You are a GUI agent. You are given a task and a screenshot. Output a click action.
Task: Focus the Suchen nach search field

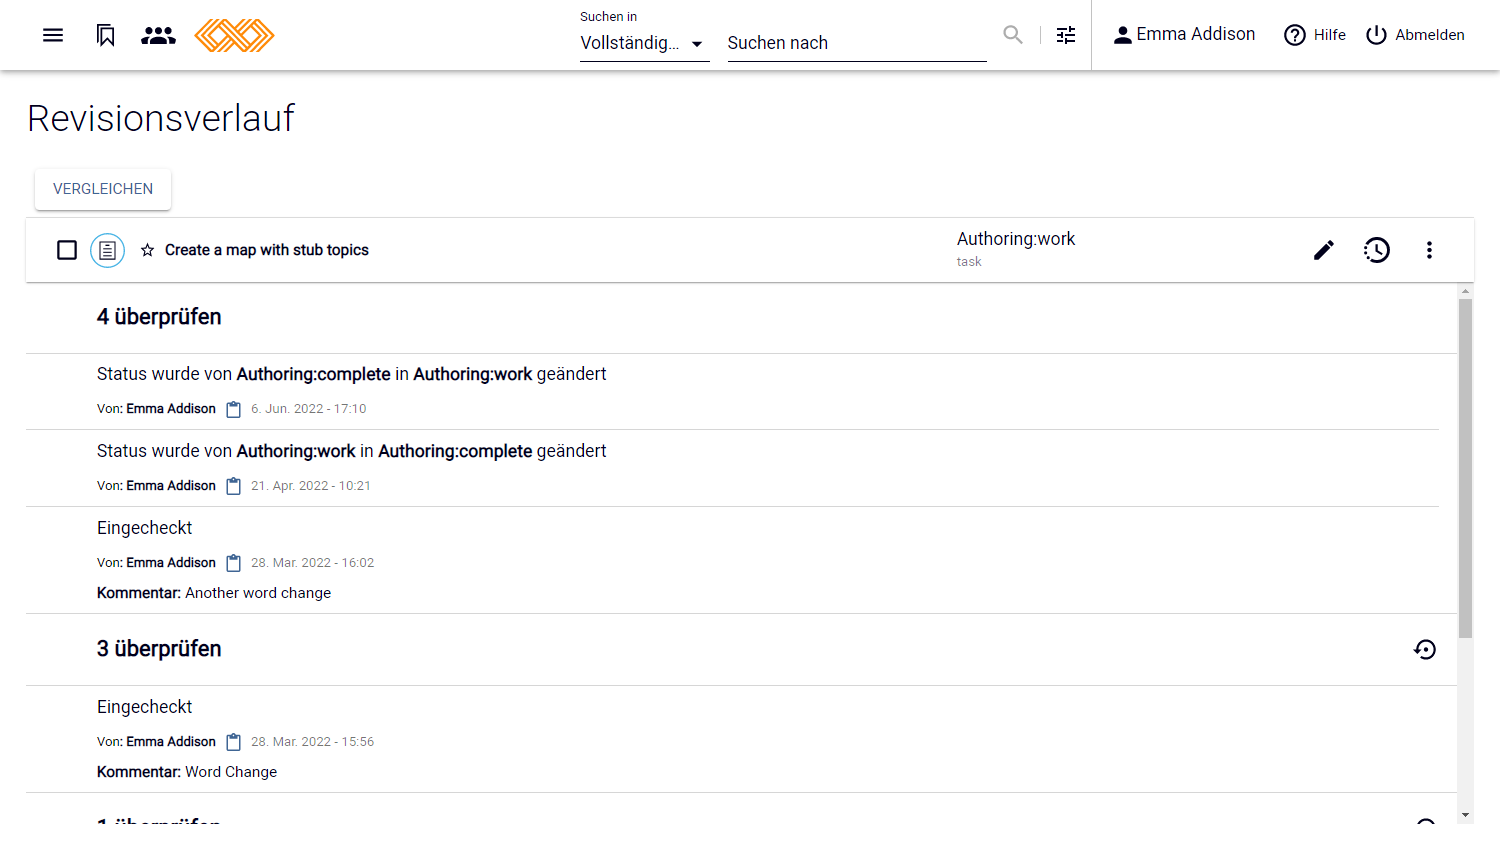click(x=857, y=43)
